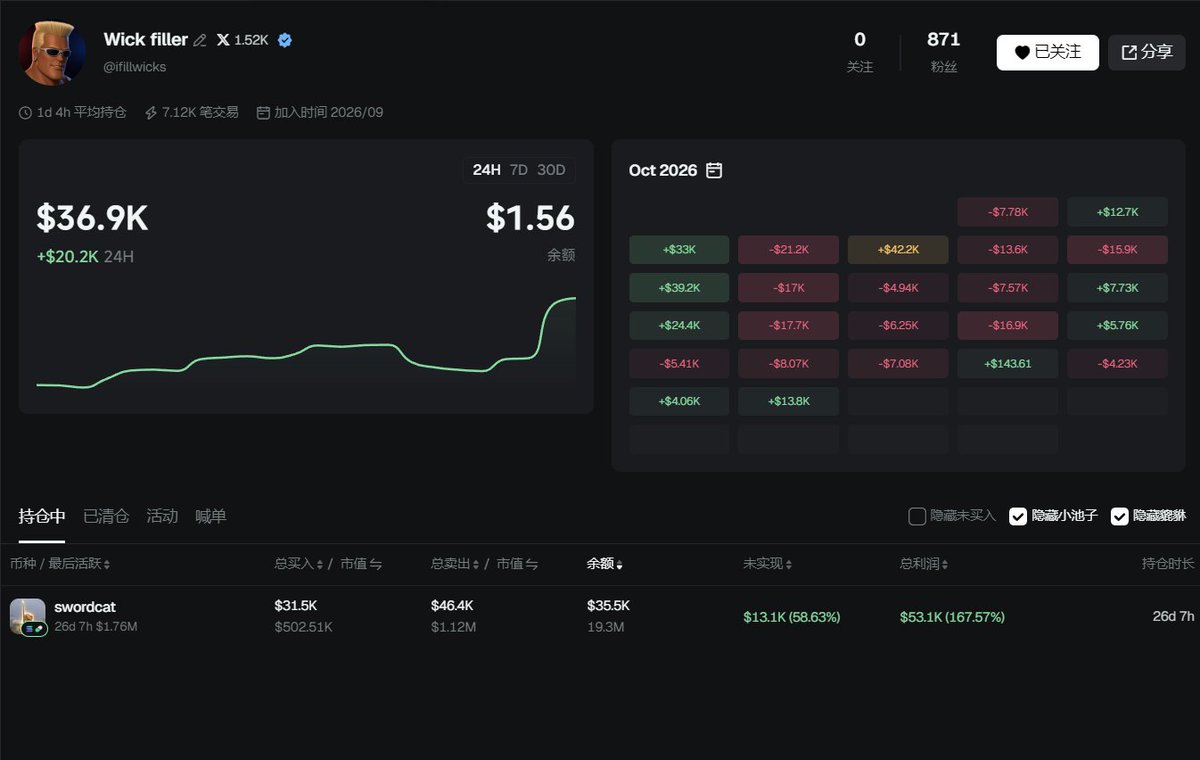The width and height of the screenshot is (1200, 760).
Task: Select the 持仓中 tab
Action: coord(42,516)
